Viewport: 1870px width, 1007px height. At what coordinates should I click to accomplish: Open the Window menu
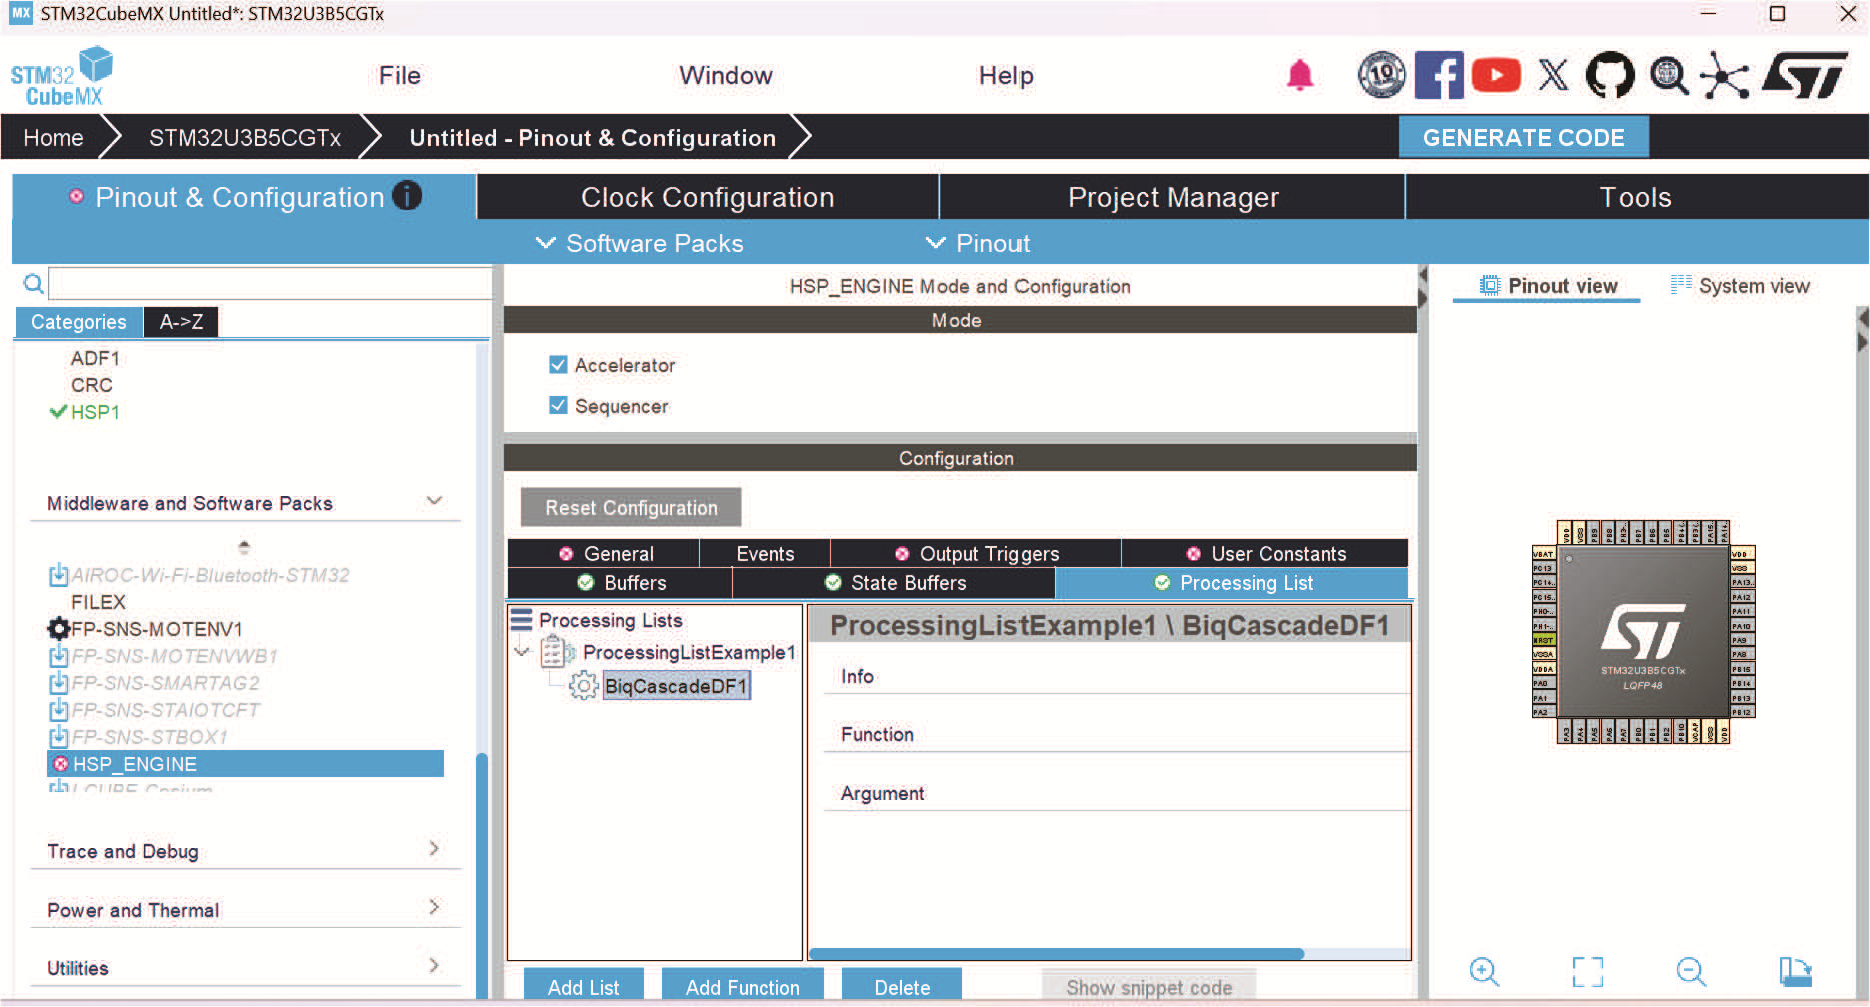coord(726,76)
